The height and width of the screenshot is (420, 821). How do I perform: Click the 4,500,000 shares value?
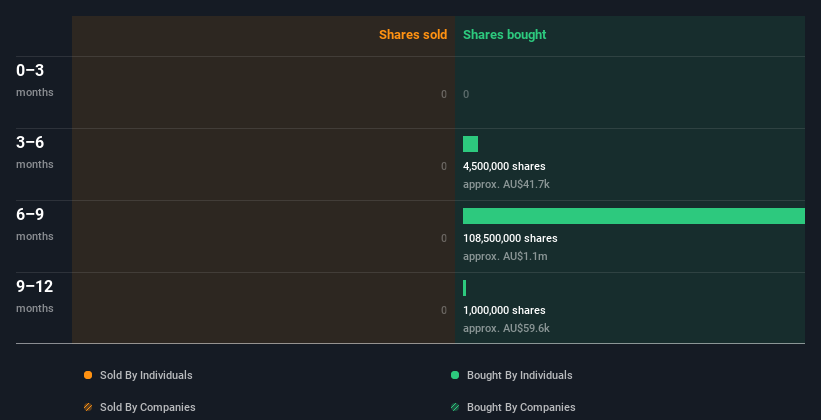coord(504,166)
